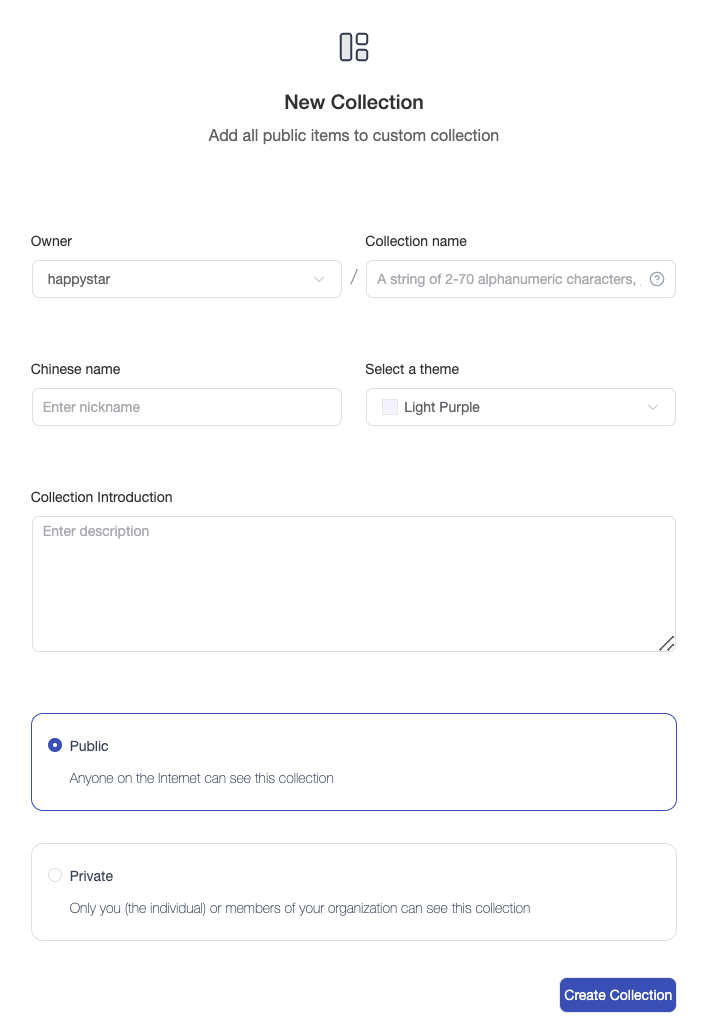Expand the theme dropdown chevron

(x=653, y=407)
